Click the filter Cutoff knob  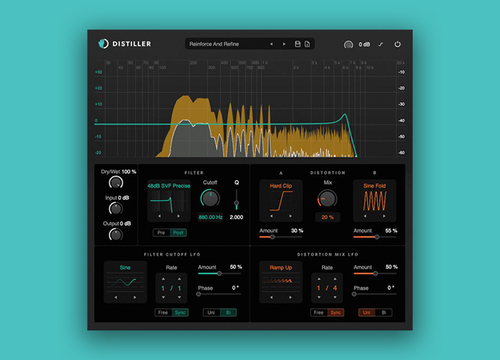[x=210, y=198]
